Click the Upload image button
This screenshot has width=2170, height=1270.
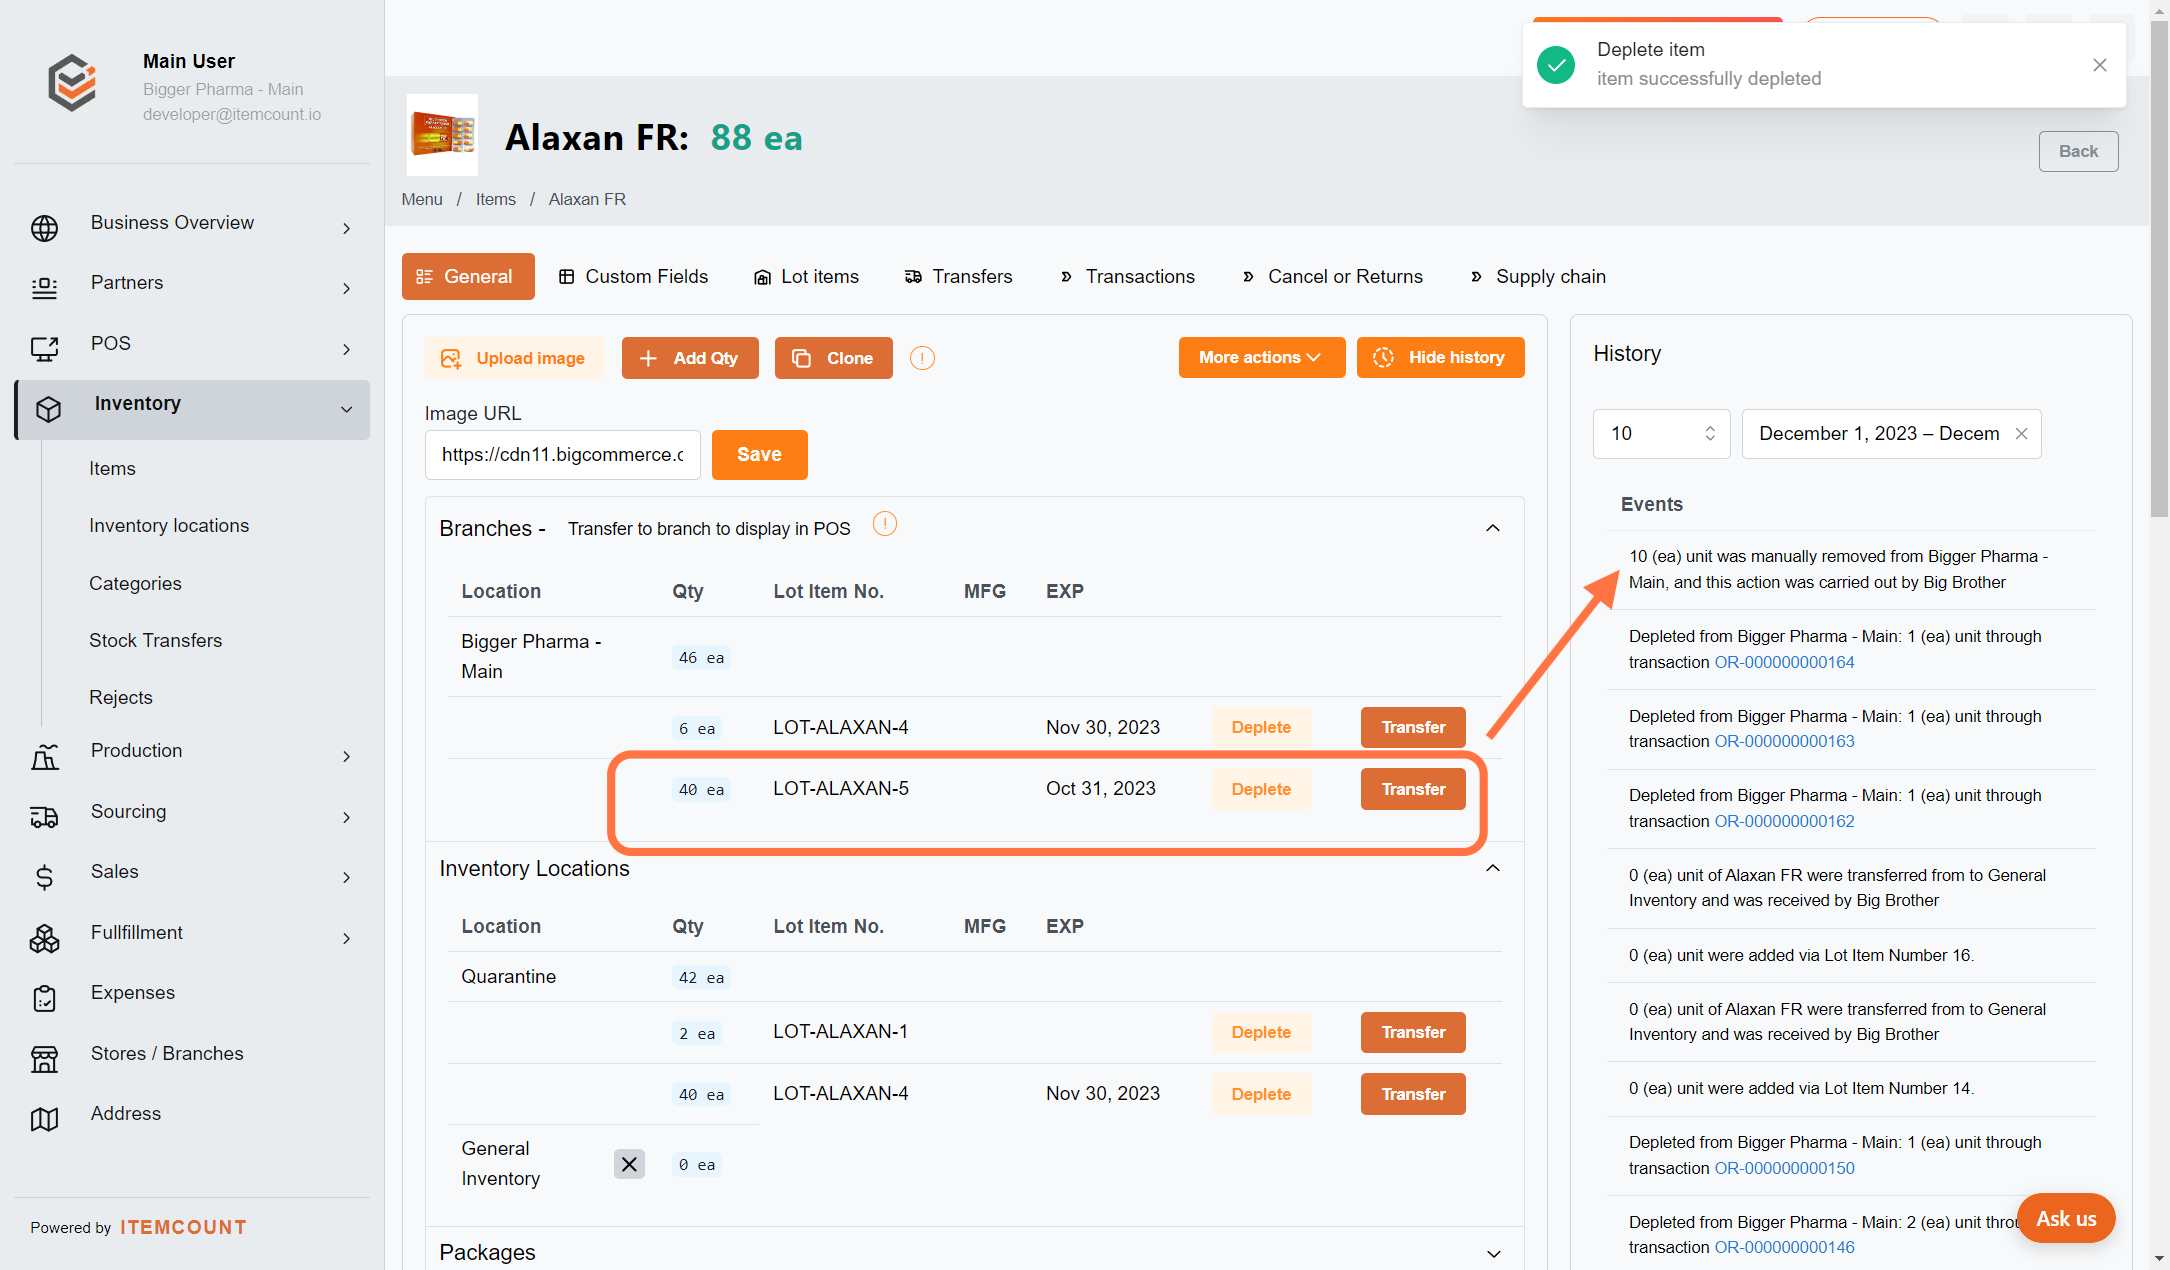514,358
